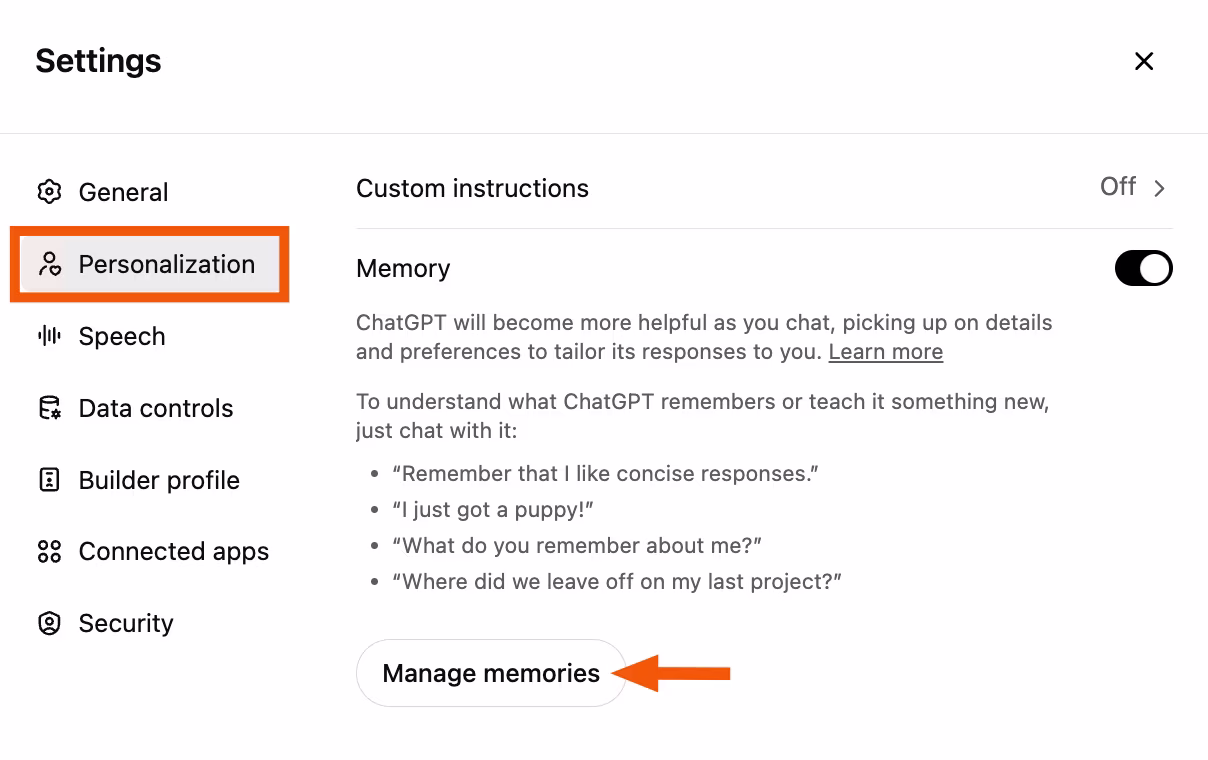1208x760 pixels.
Task: Click the Builder profile badge icon
Action: tap(49, 480)
